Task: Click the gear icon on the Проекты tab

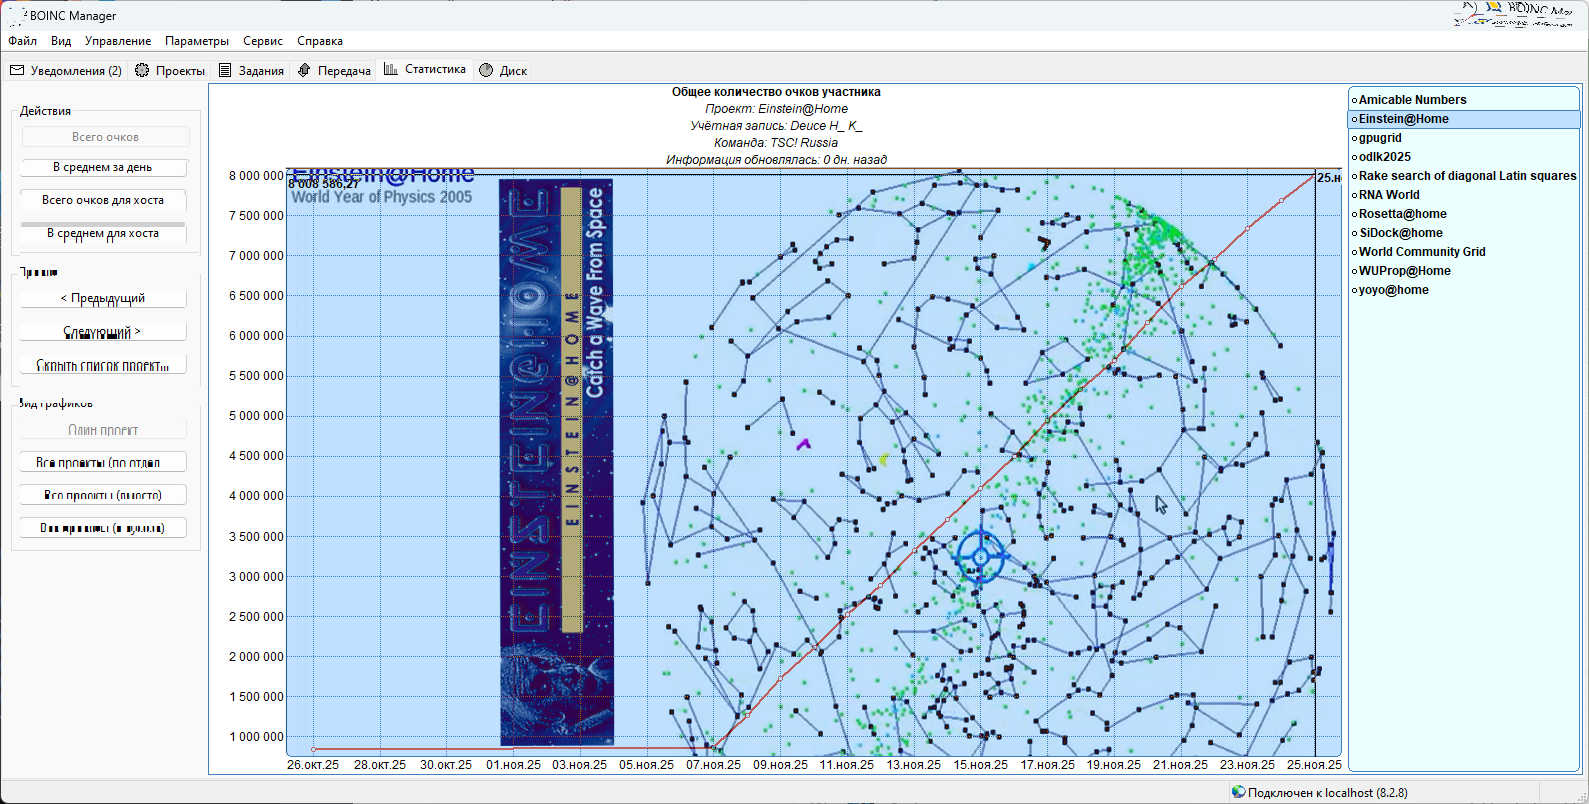Action: pyautogui.click(x=142, y=71)
